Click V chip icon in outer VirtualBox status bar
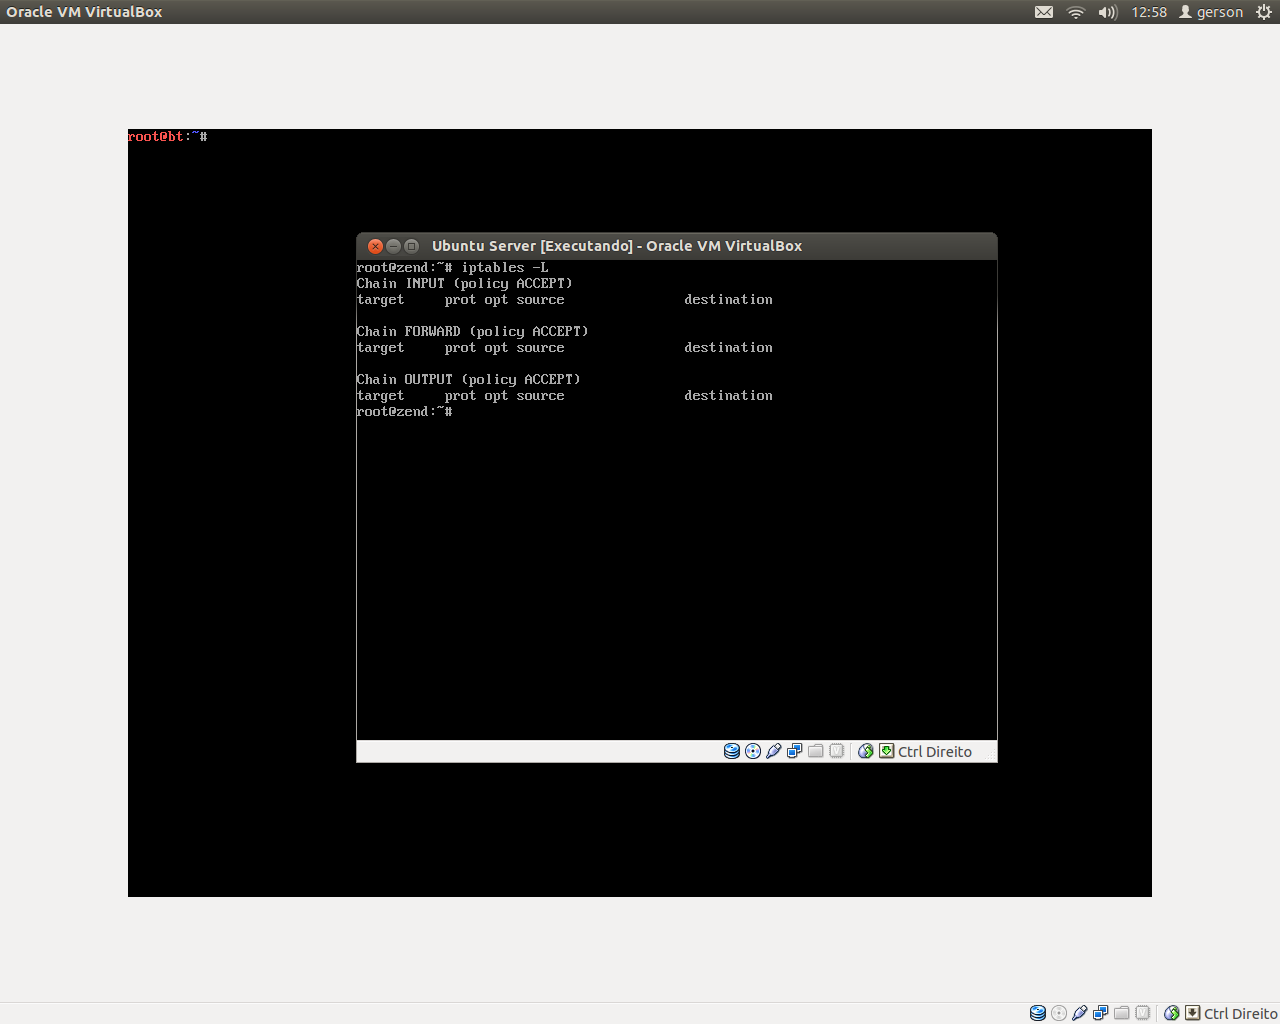Screen dimensions: 1280x1024 1143,1013
